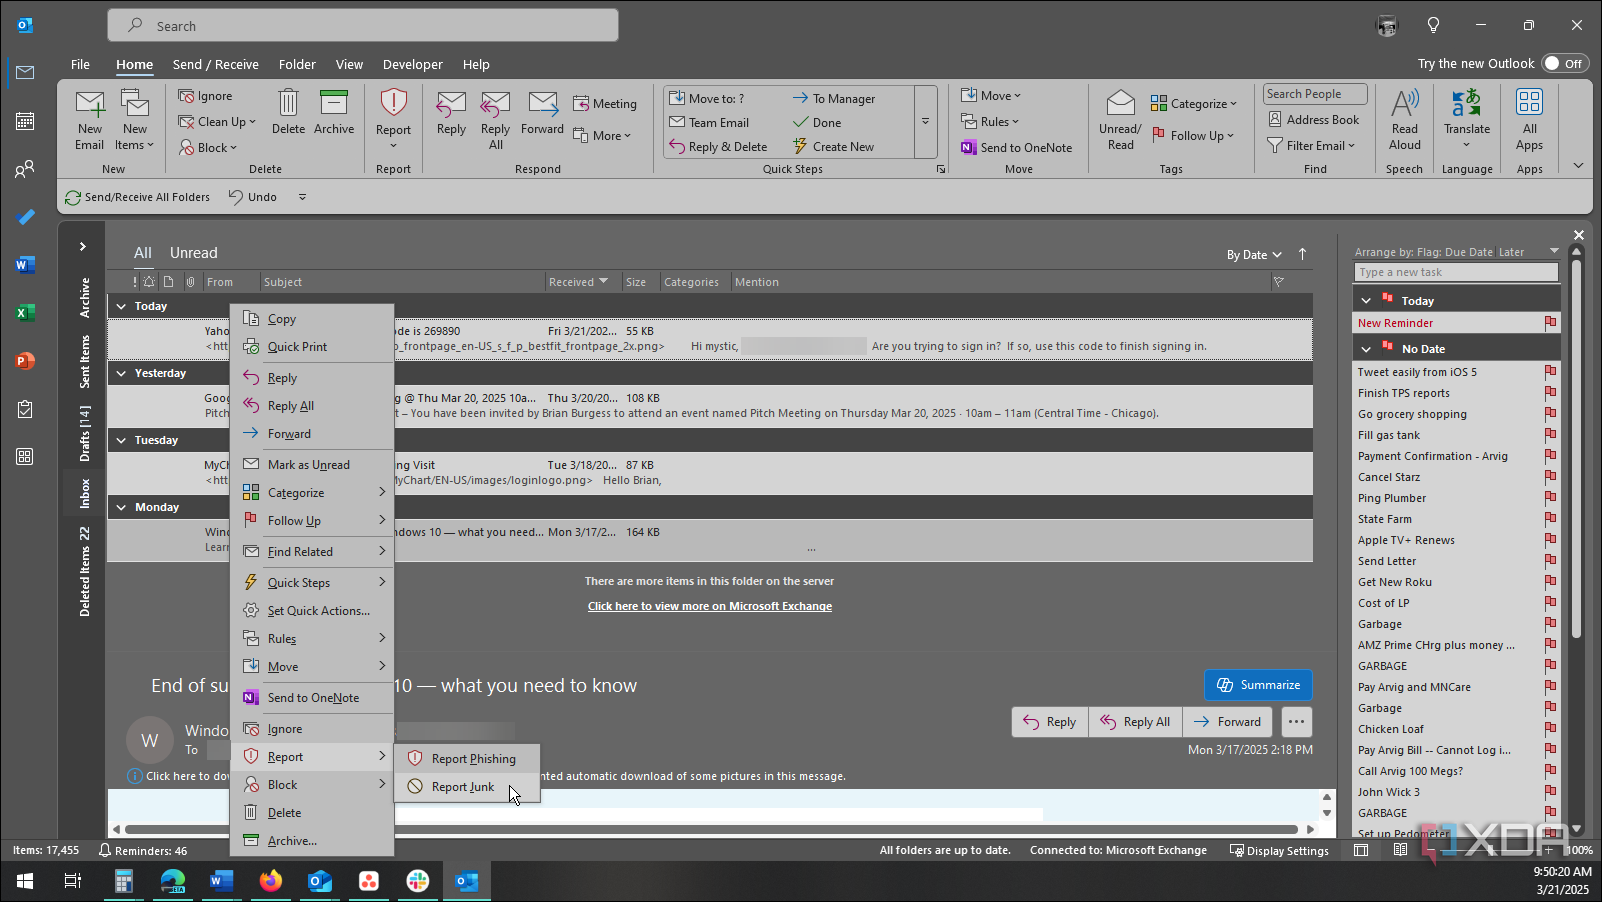Click the lightbulb tips icon in title bar
Screen dimensions: 1602x902
point(1434,26)
